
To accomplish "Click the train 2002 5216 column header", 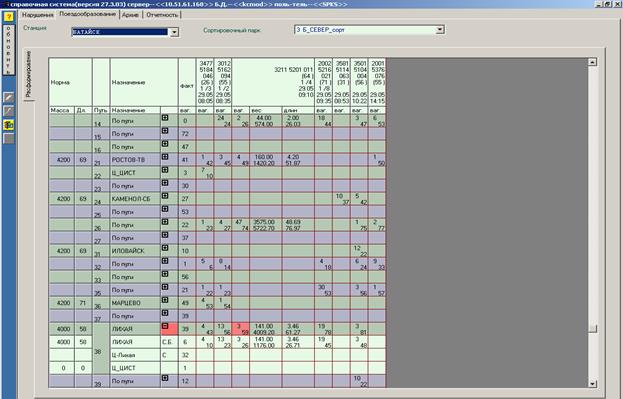I will tap(323, 82).
